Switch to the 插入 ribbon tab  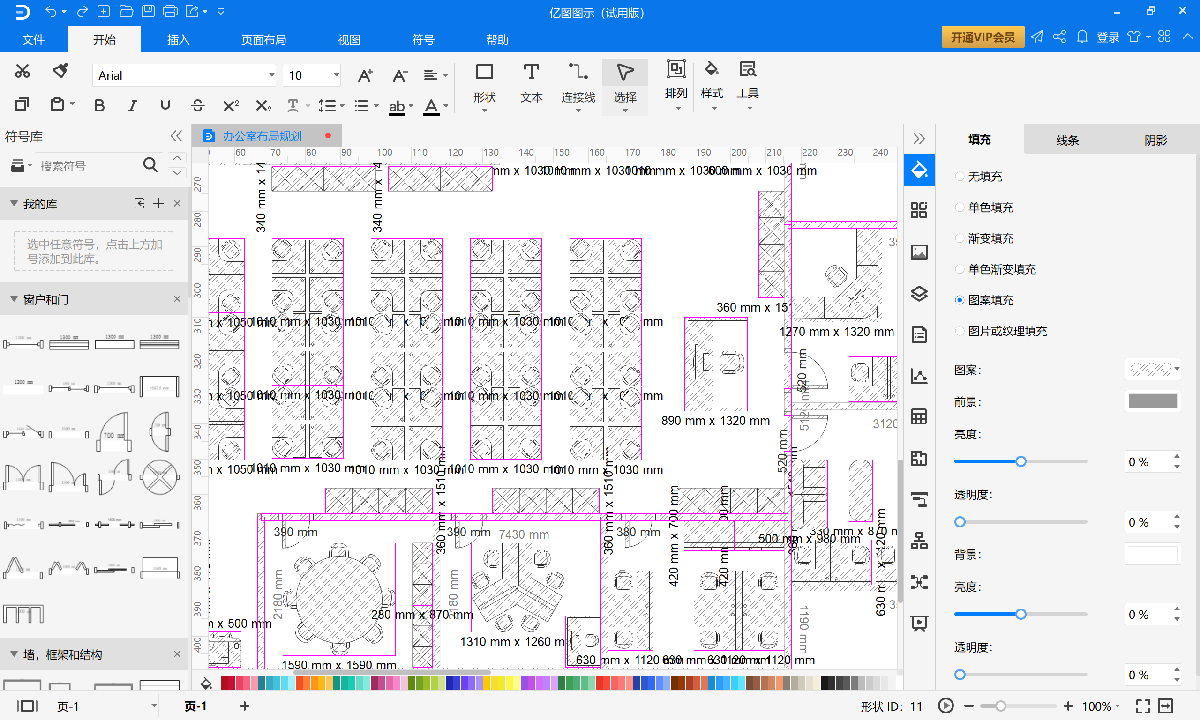click(x=178, y=40)
